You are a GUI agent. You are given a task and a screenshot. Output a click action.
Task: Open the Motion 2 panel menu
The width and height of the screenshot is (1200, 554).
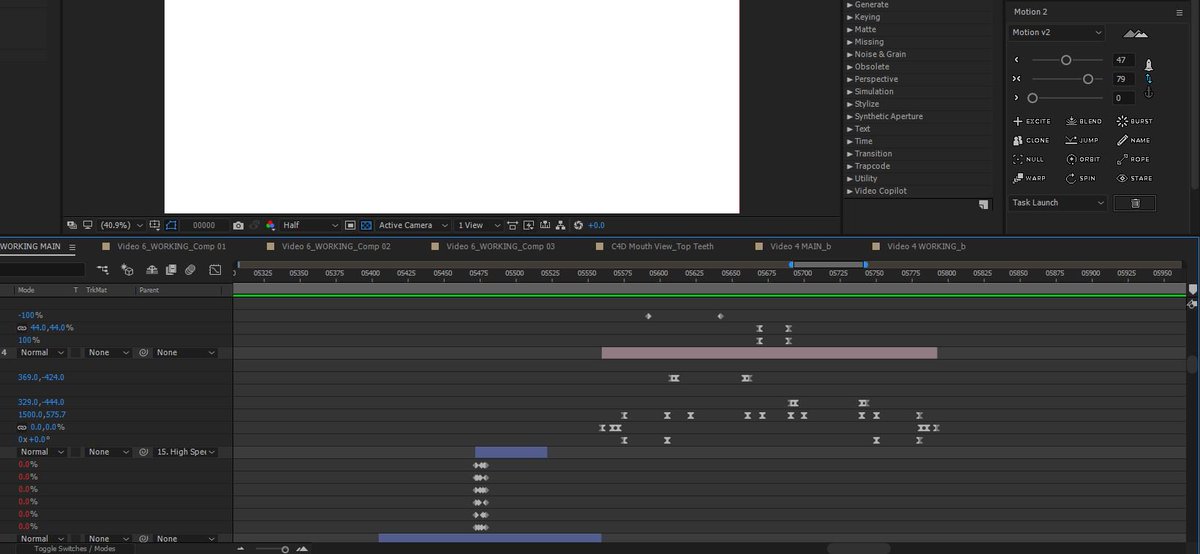pos(1178,11)
